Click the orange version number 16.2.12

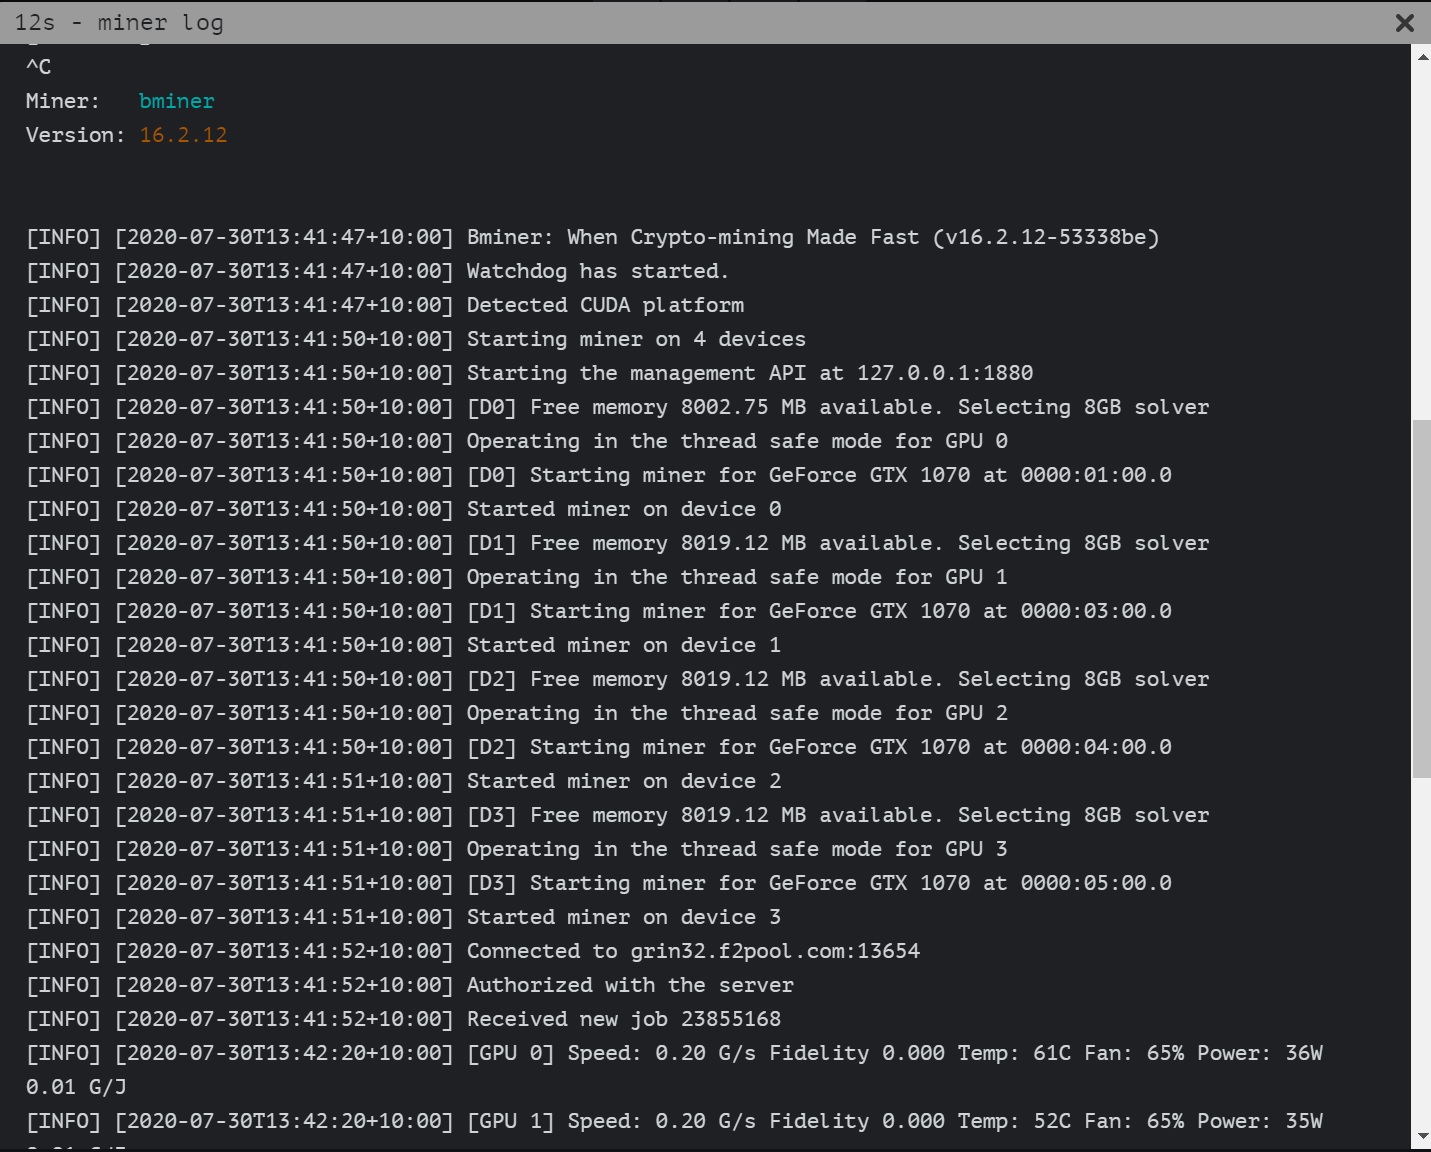(x=183, y=135)
